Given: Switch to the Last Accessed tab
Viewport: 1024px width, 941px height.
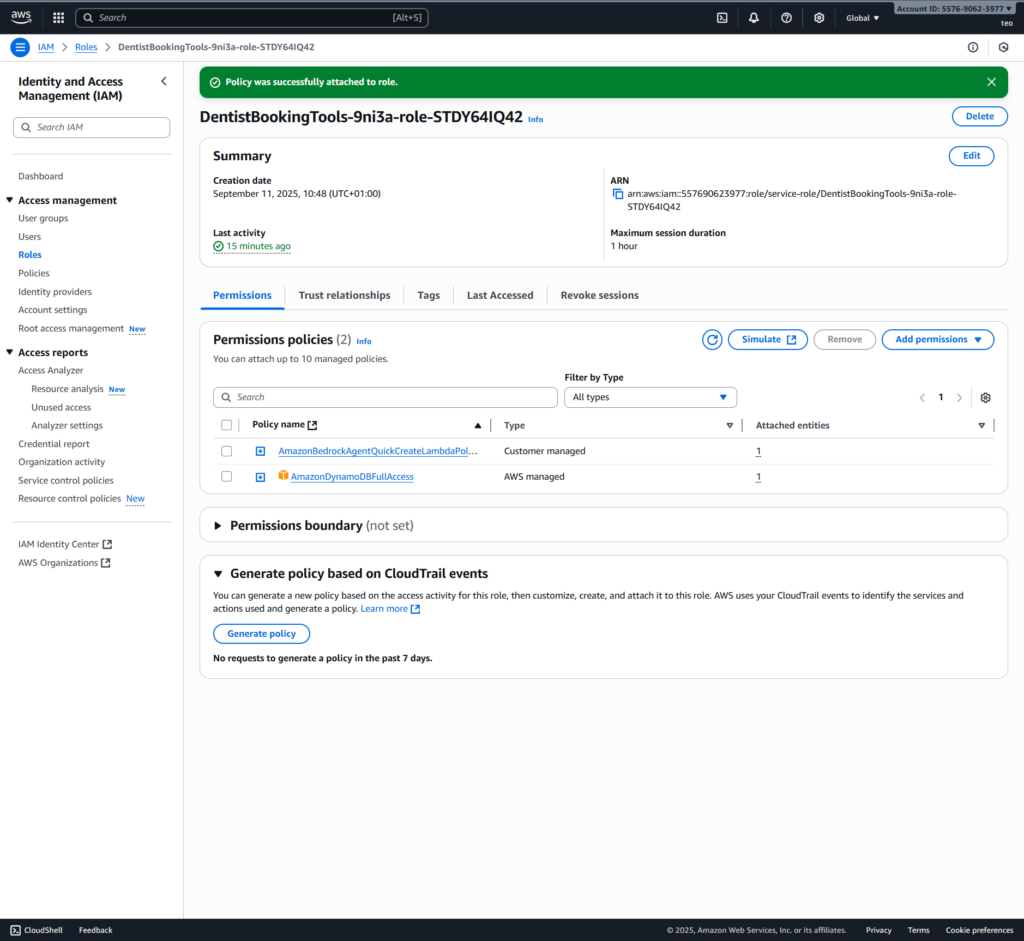Looking at the screenshot, I should (500, 296).
